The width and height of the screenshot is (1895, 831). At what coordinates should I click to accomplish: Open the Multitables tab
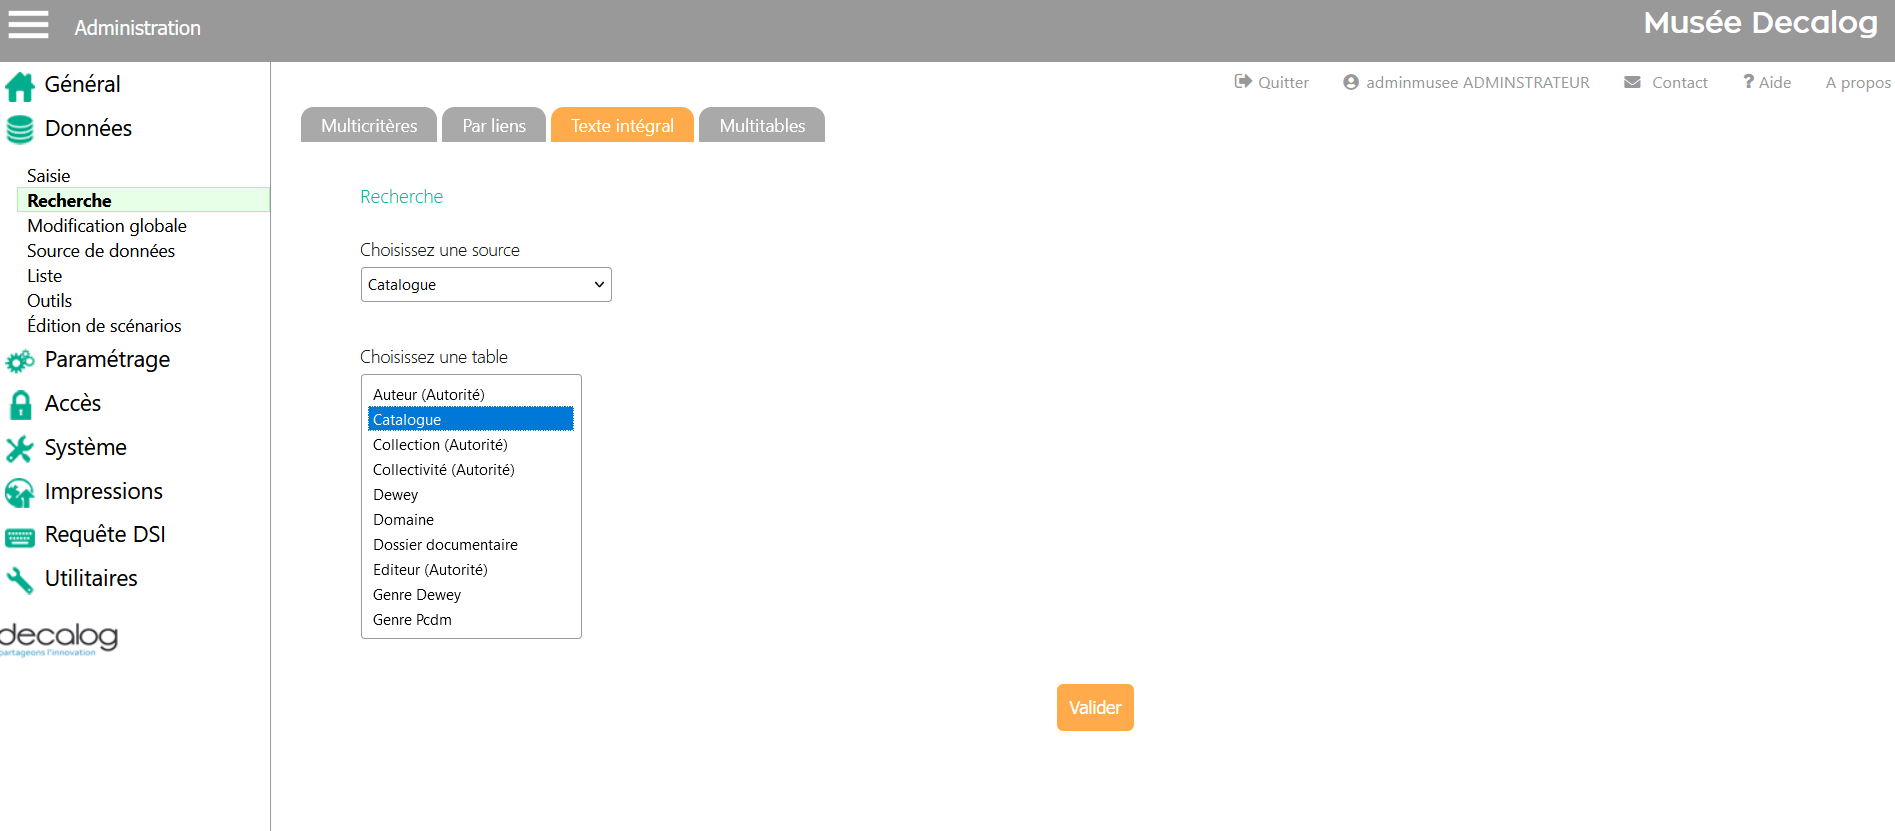tap(762, 126)
